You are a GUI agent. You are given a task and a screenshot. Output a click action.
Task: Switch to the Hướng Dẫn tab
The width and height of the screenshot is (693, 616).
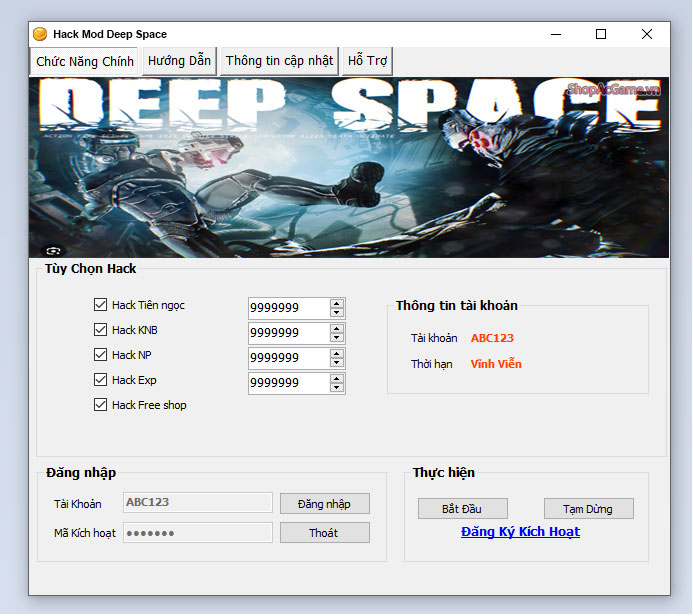pos(179,61)
